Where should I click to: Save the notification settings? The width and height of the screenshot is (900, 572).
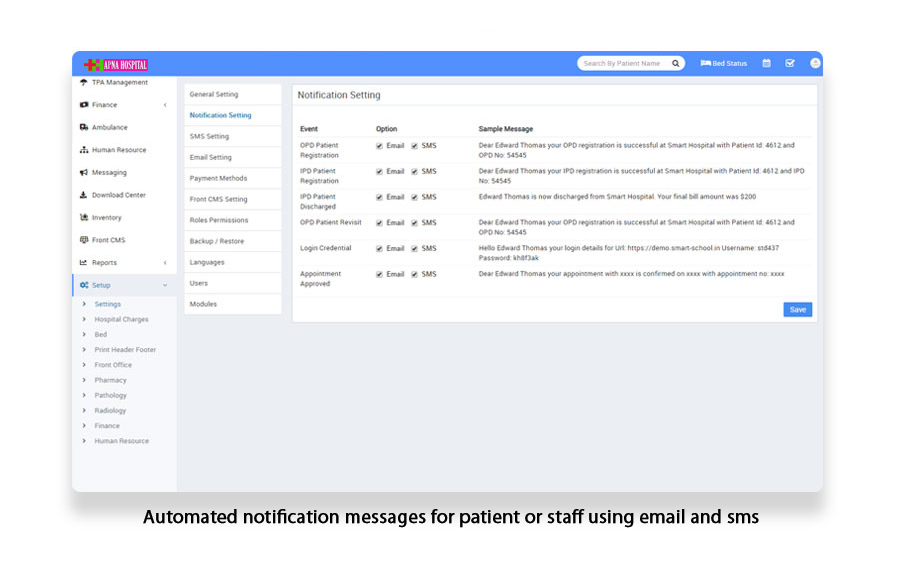click(x=798, y=310)
